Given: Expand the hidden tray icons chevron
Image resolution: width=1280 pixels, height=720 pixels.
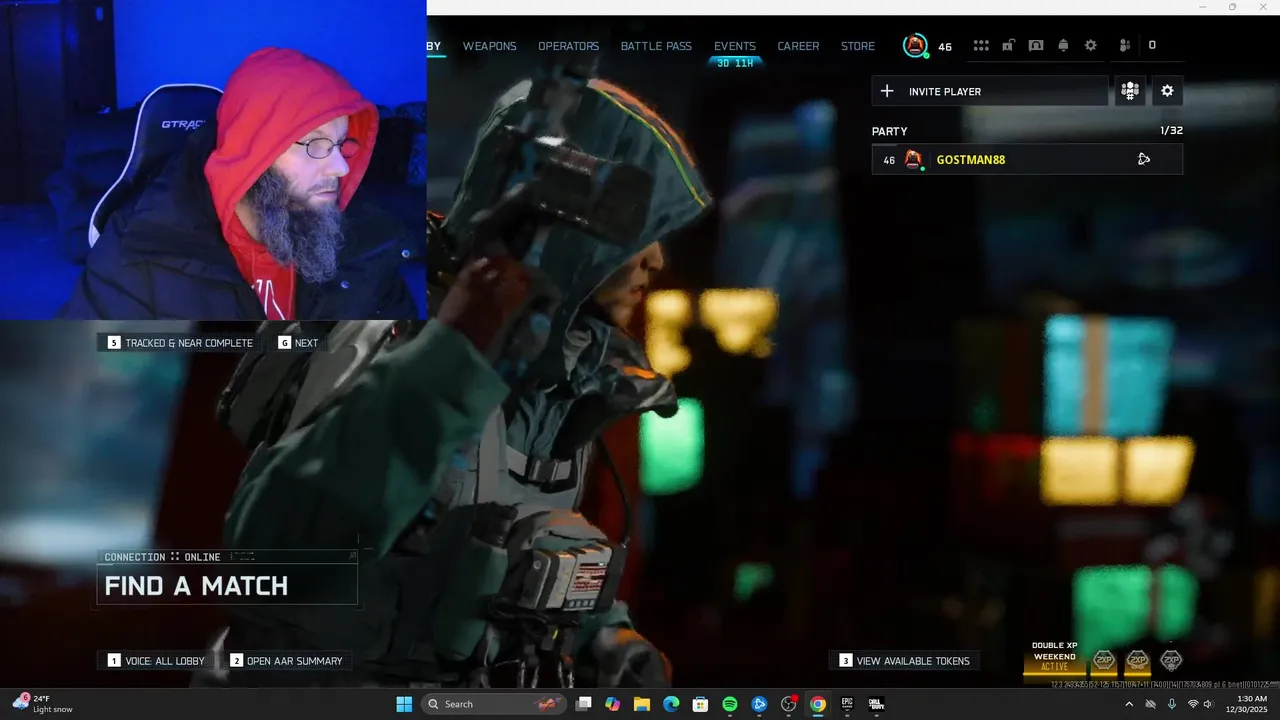Looking at the screenshot, I should (x=1129, y=704).
